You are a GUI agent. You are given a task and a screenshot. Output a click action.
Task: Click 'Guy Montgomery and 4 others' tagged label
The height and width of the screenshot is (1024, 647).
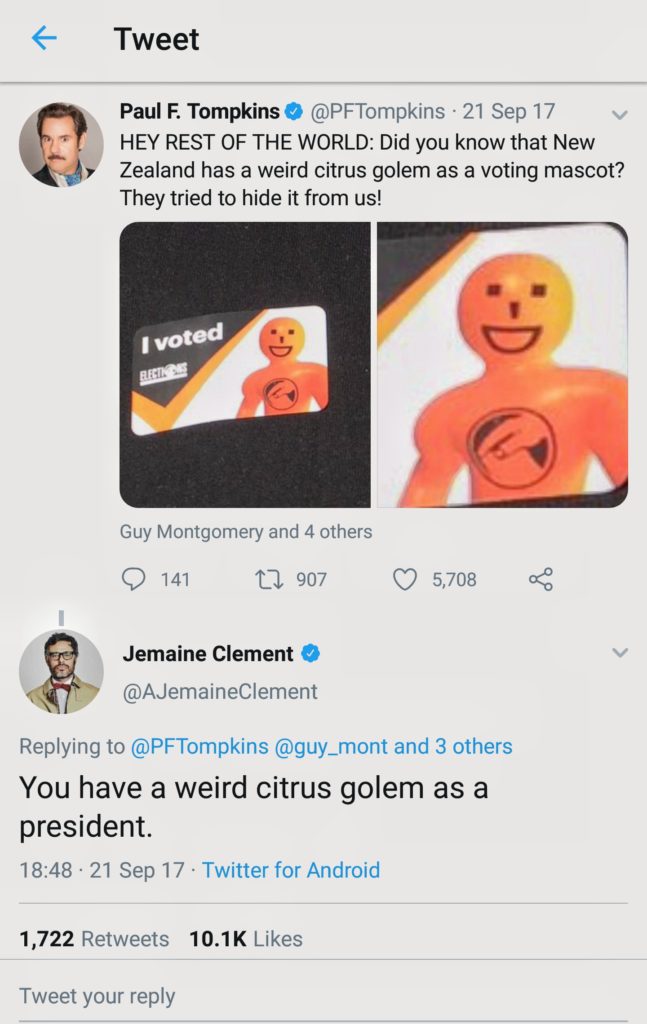245,532
